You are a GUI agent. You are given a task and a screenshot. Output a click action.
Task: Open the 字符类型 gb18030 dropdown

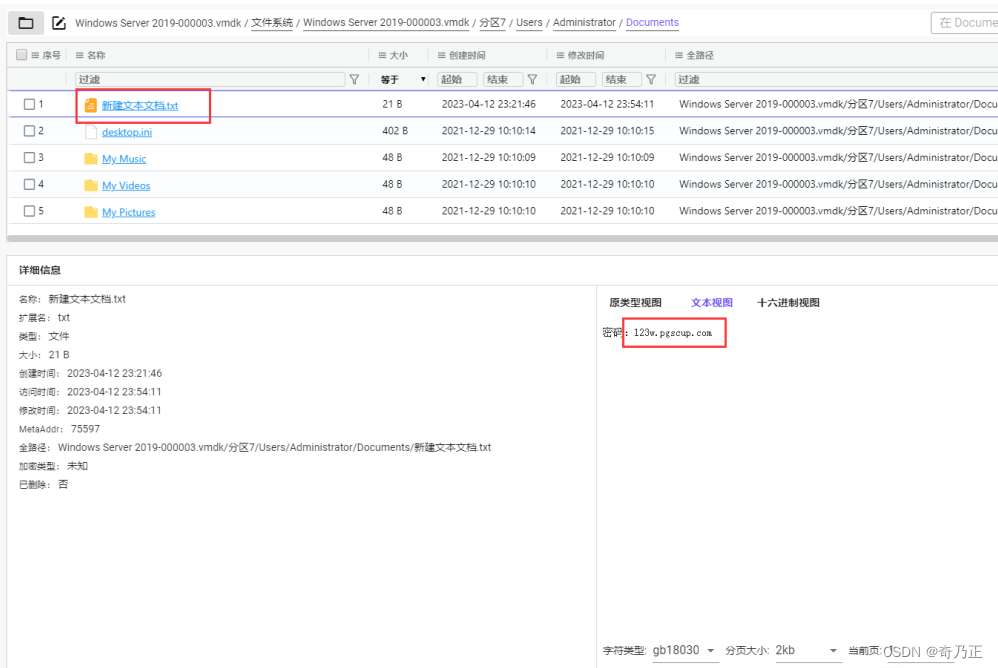685,651
